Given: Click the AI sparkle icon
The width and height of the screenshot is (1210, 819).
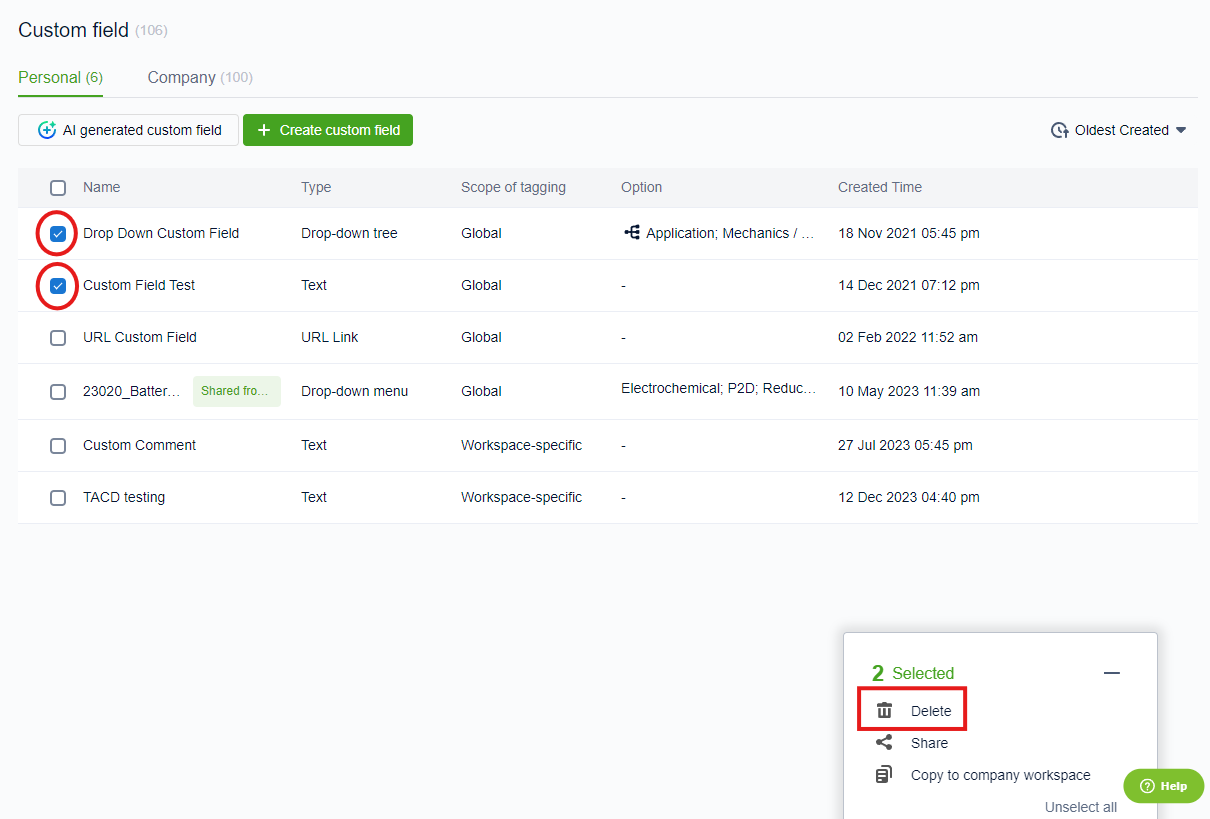Looking at the screenshot, I should tap(46, 130).
